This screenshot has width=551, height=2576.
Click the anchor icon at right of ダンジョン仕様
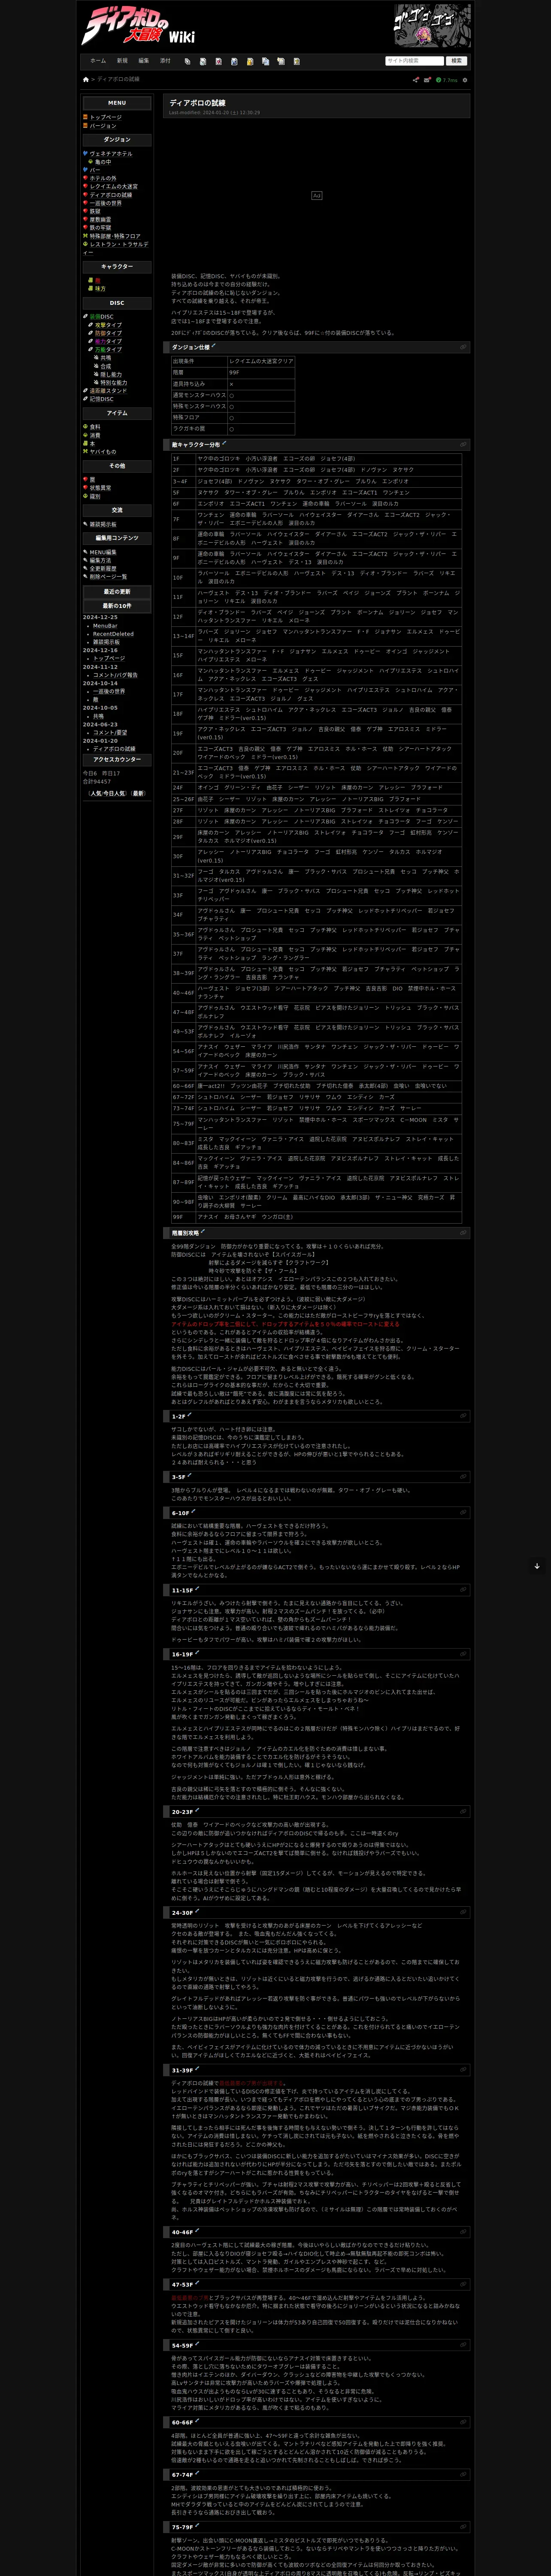[x=463, y=347]
